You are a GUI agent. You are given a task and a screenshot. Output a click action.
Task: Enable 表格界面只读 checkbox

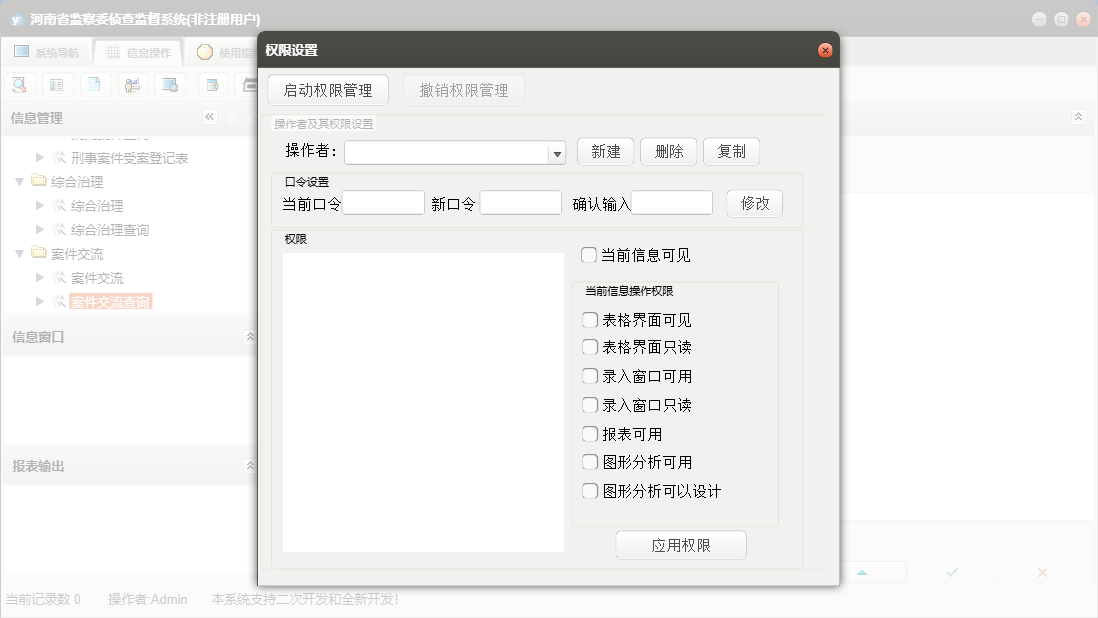590,346
